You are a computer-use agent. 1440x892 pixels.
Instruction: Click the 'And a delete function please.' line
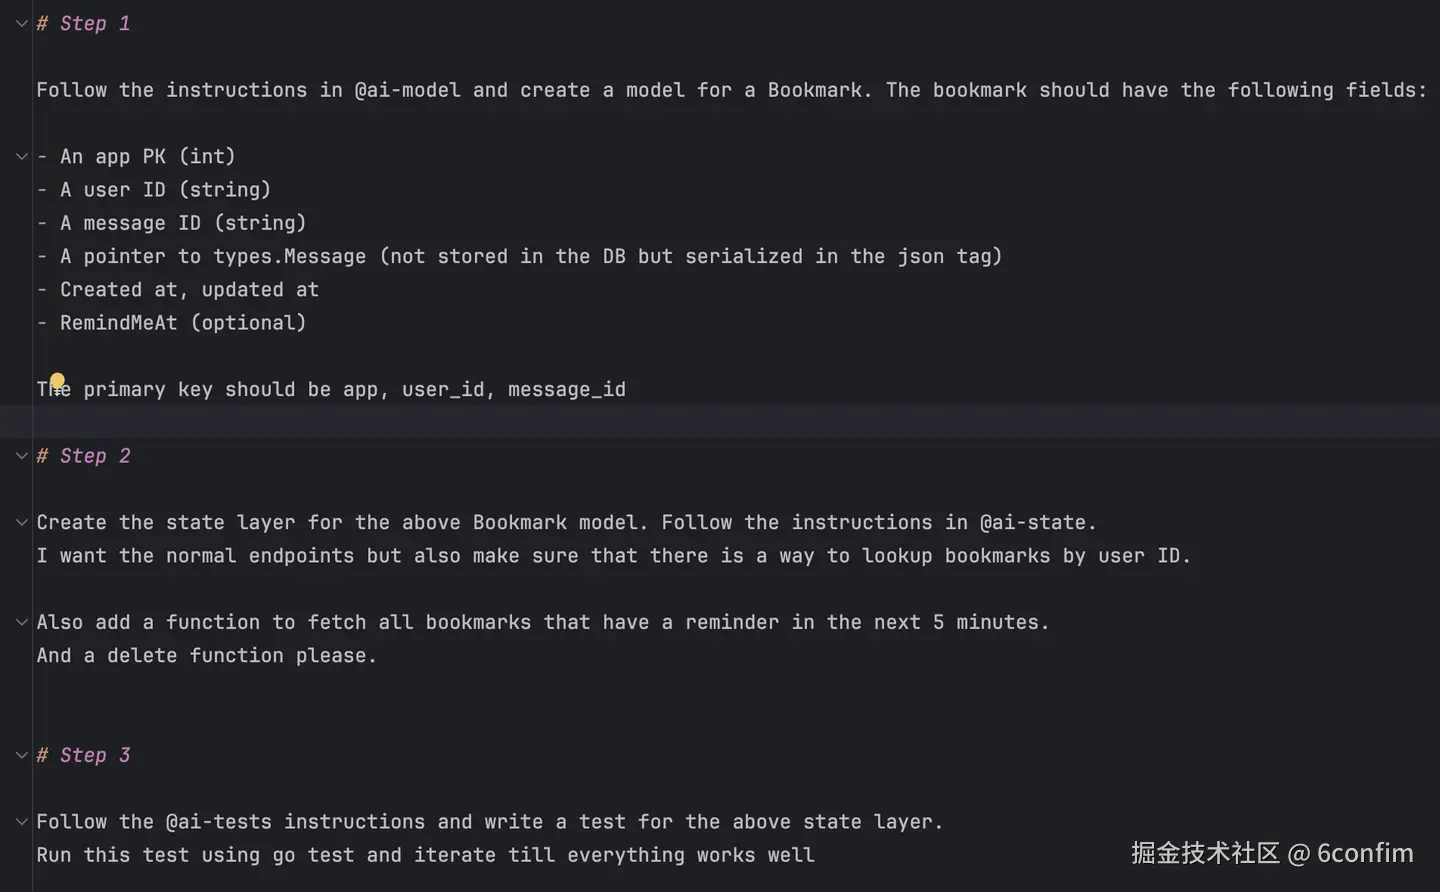pos(206,656)
